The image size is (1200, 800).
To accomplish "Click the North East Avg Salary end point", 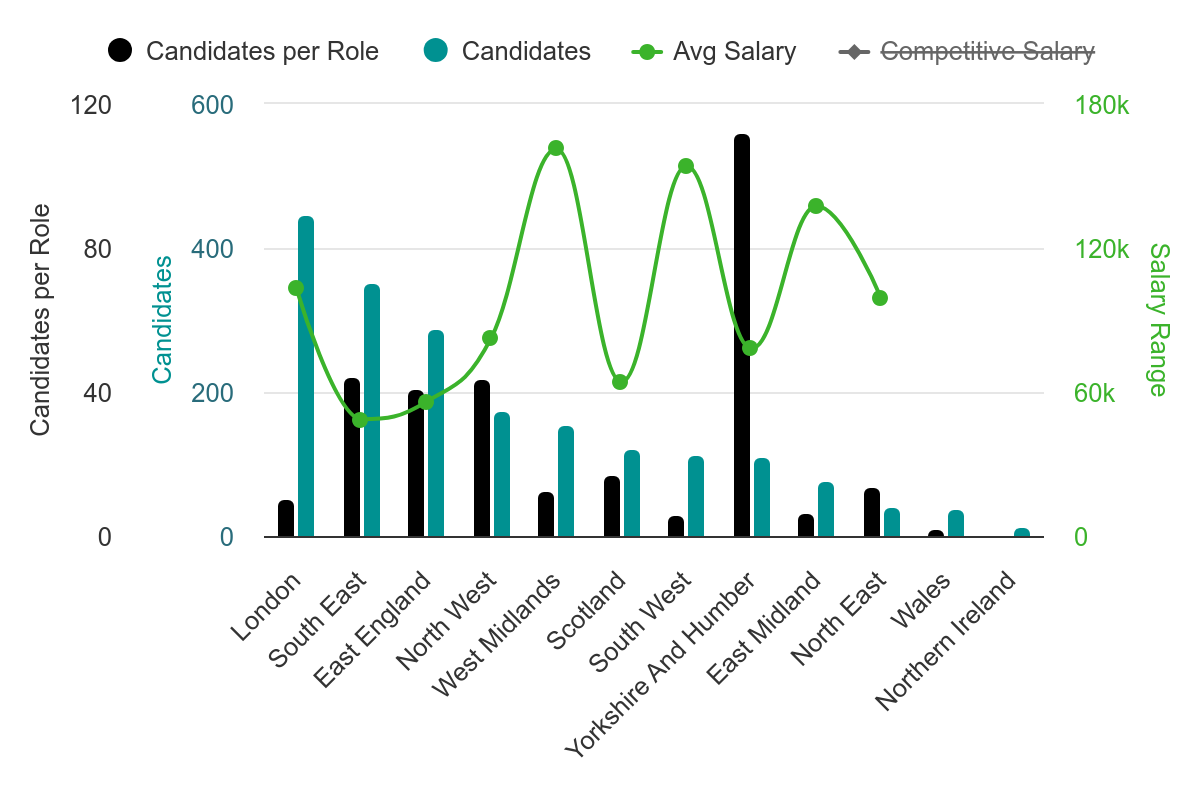I will pyautogui.click(x=880, y=298).
